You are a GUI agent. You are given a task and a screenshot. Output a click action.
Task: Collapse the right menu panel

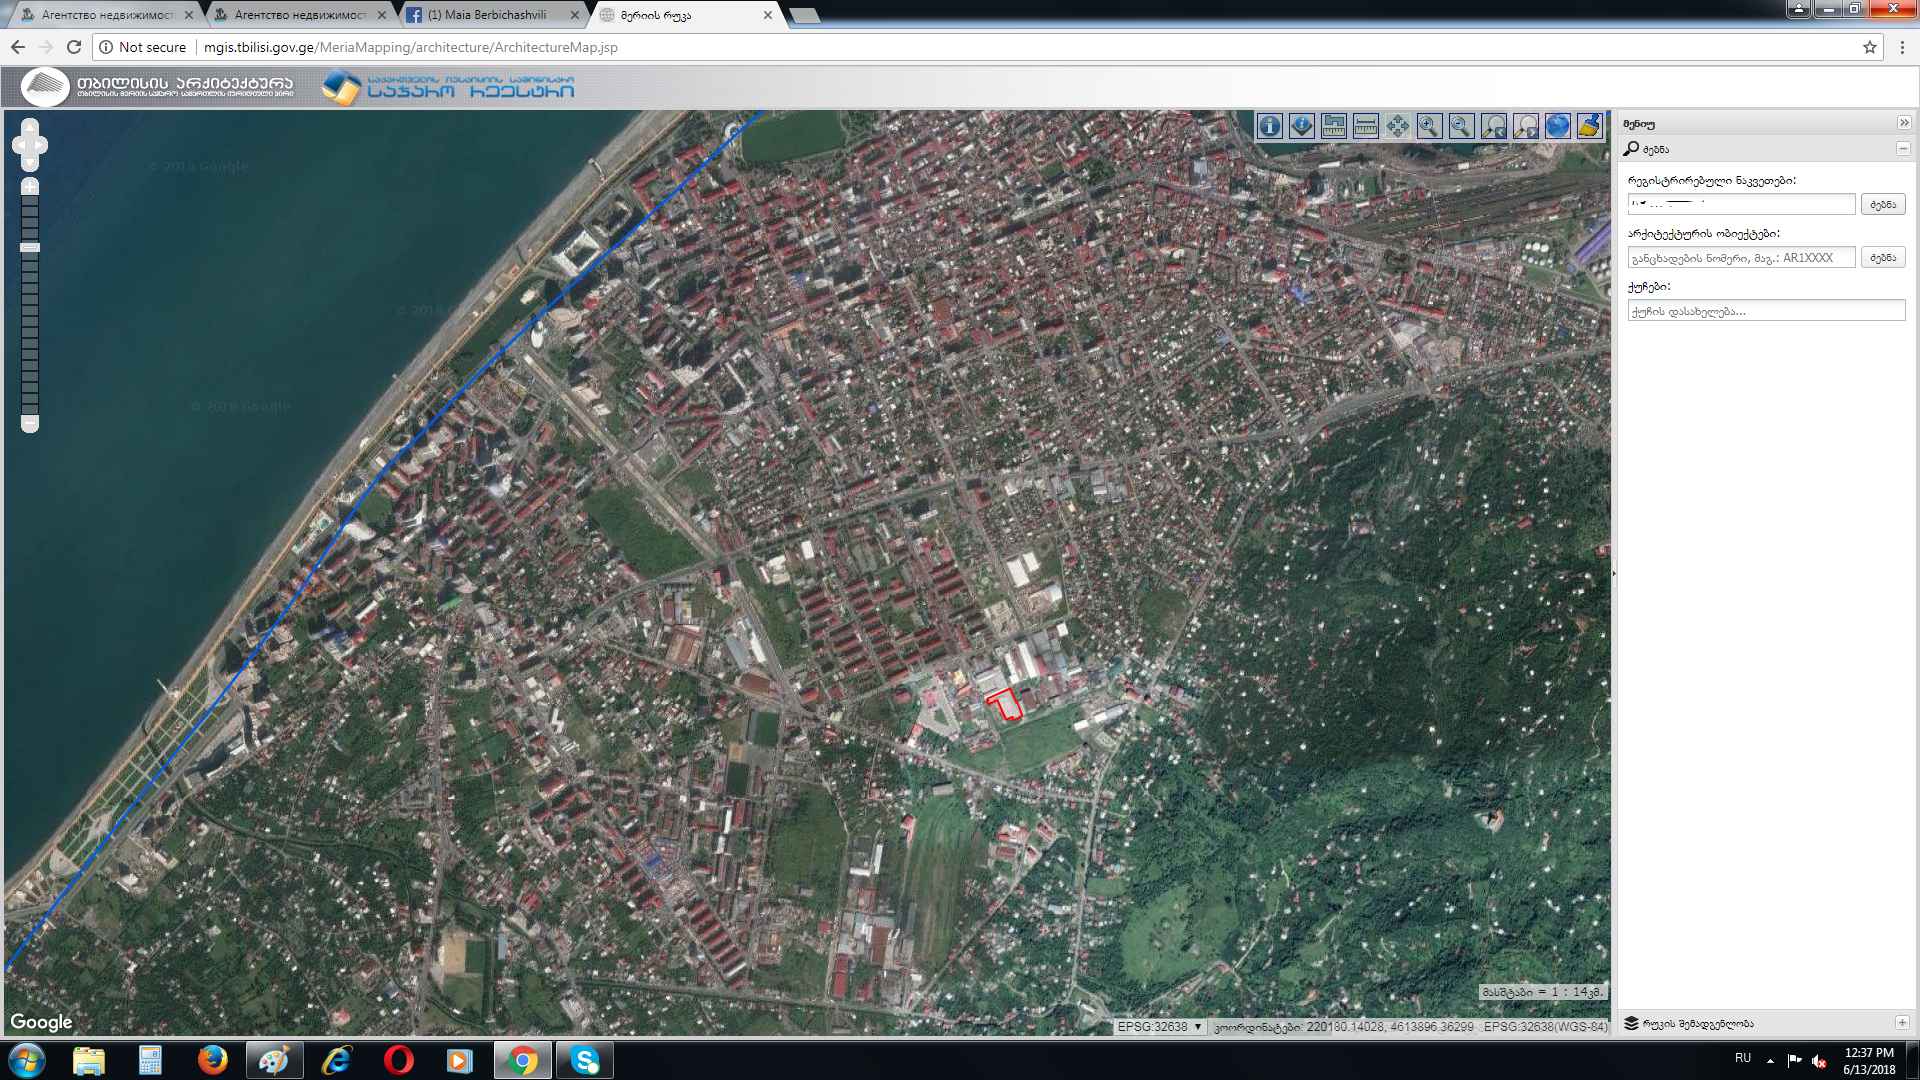coord(1904,123)
